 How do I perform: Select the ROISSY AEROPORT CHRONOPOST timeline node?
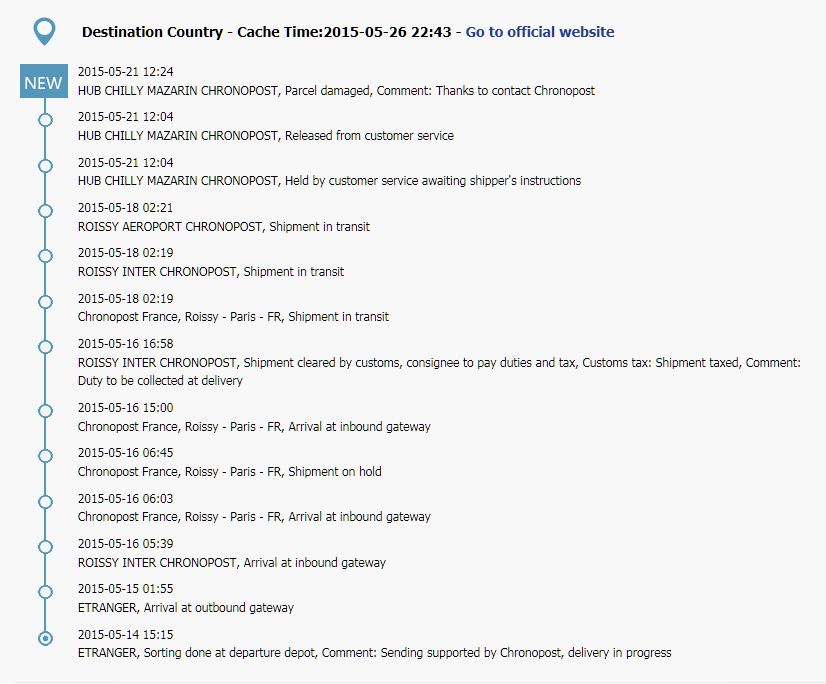tap(45, 210)
